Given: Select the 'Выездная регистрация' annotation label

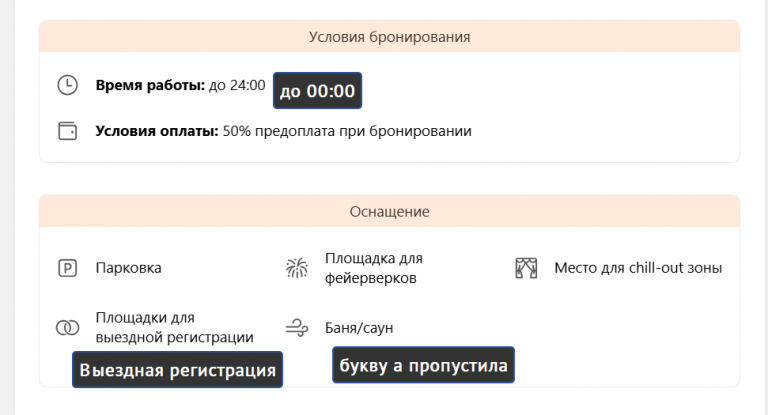Looking at the screenshot, I should (177, 369).
